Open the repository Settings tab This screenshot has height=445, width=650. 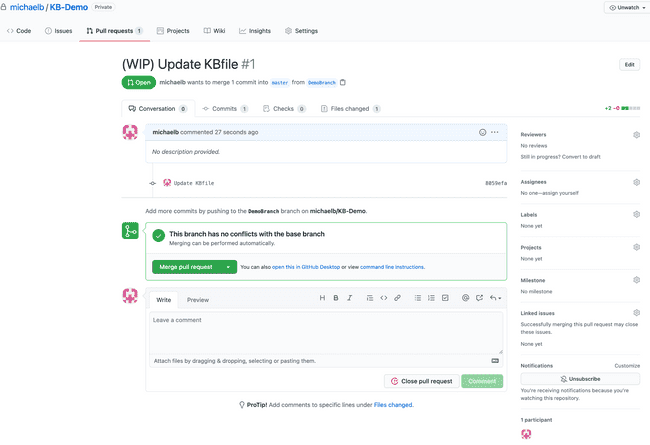[301, 31]
